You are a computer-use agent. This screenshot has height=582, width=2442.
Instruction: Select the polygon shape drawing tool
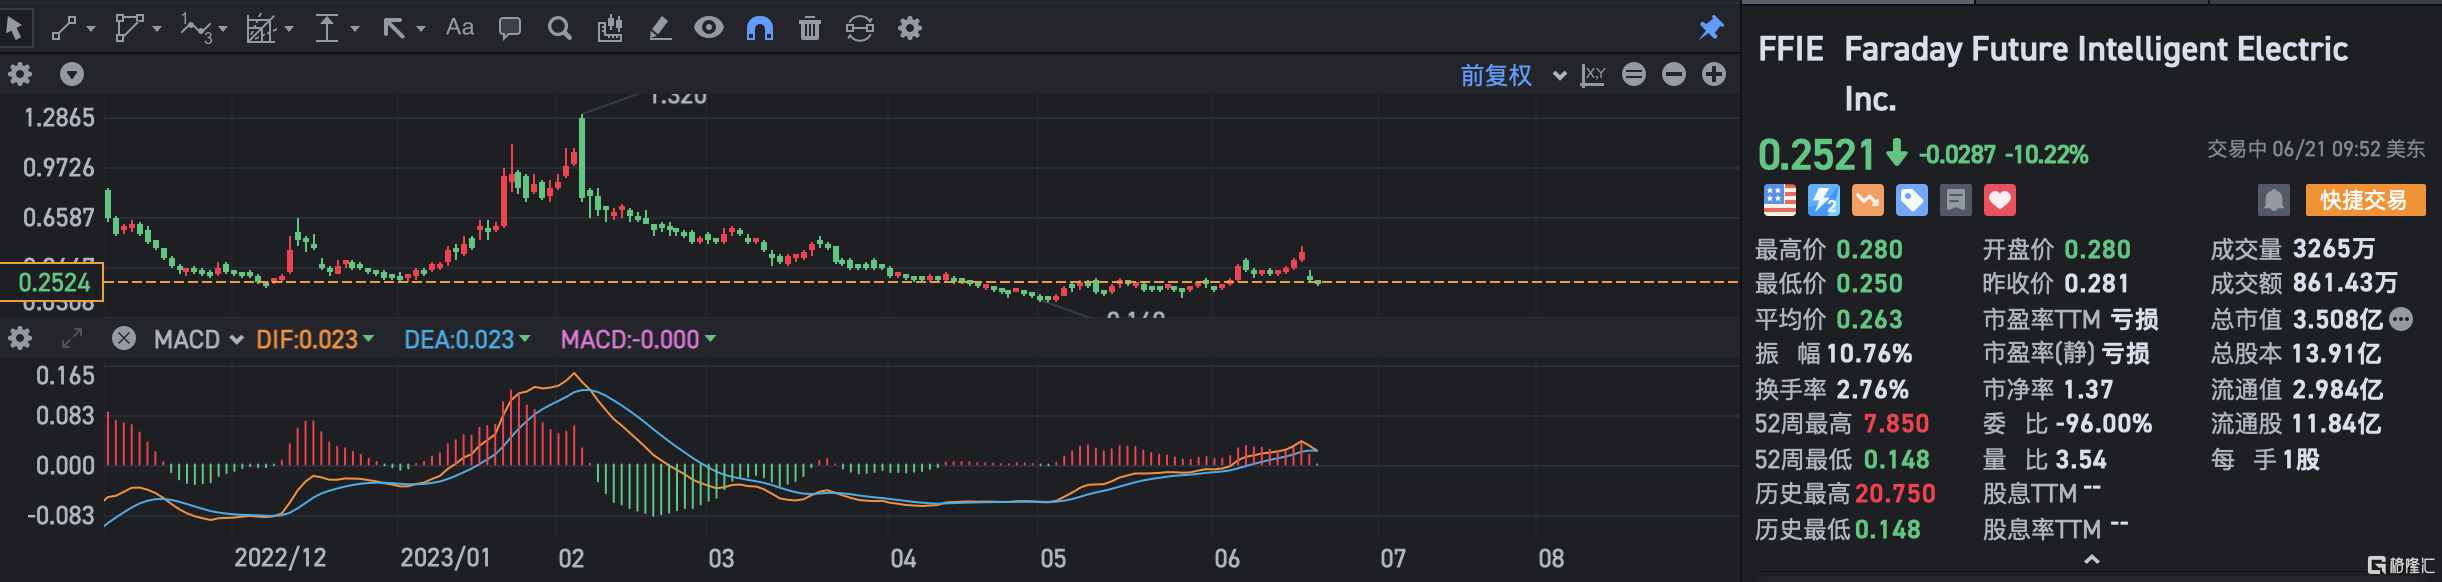pyautogui.click(x=128, y=28)
